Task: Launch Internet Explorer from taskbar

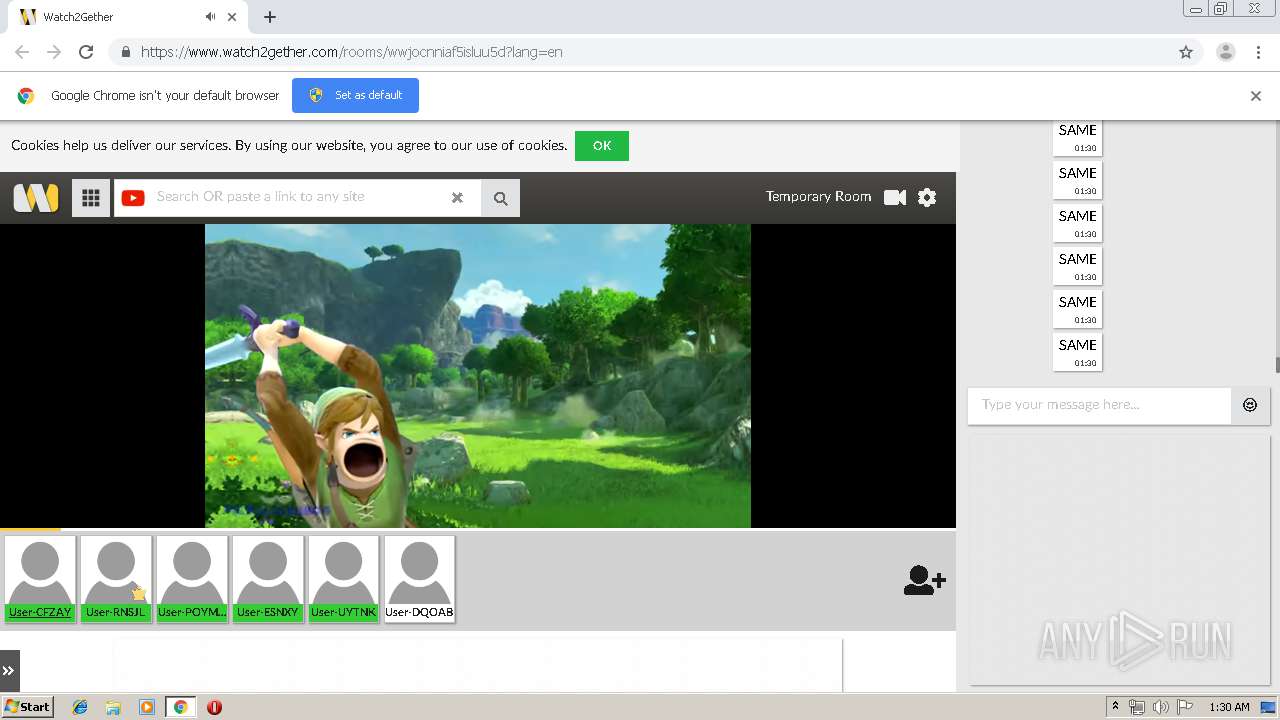Action: tap(80, 707)
